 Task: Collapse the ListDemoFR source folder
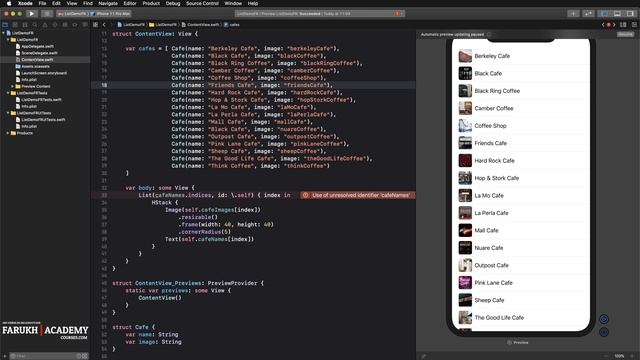pyautogui.click(x=8, y=40)
